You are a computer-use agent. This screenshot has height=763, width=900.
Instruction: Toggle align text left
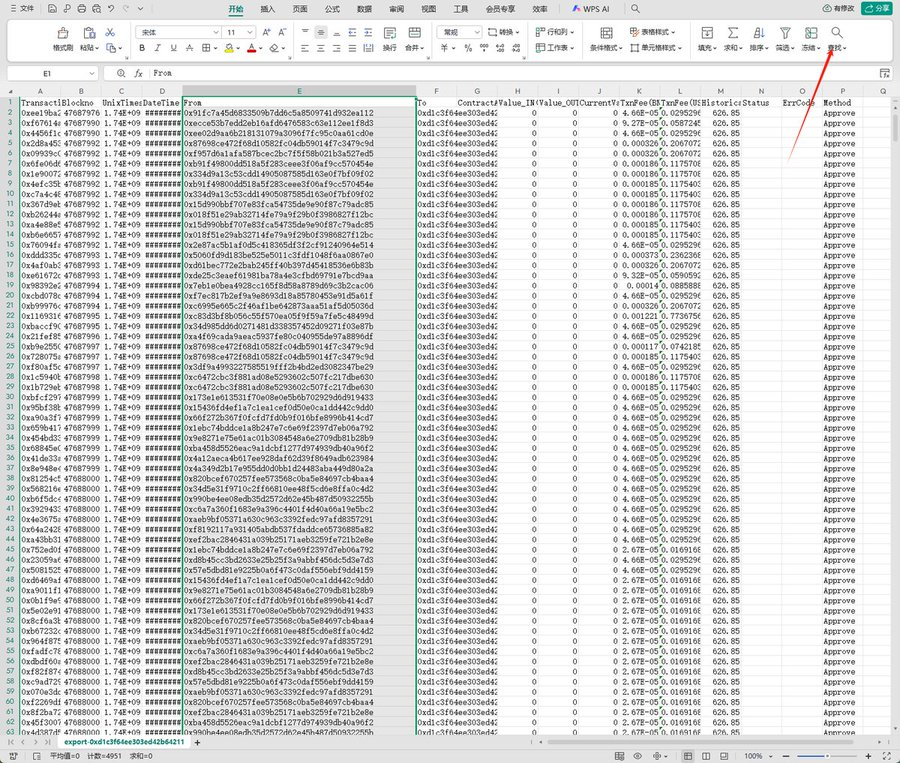click(x=305, y=48)
